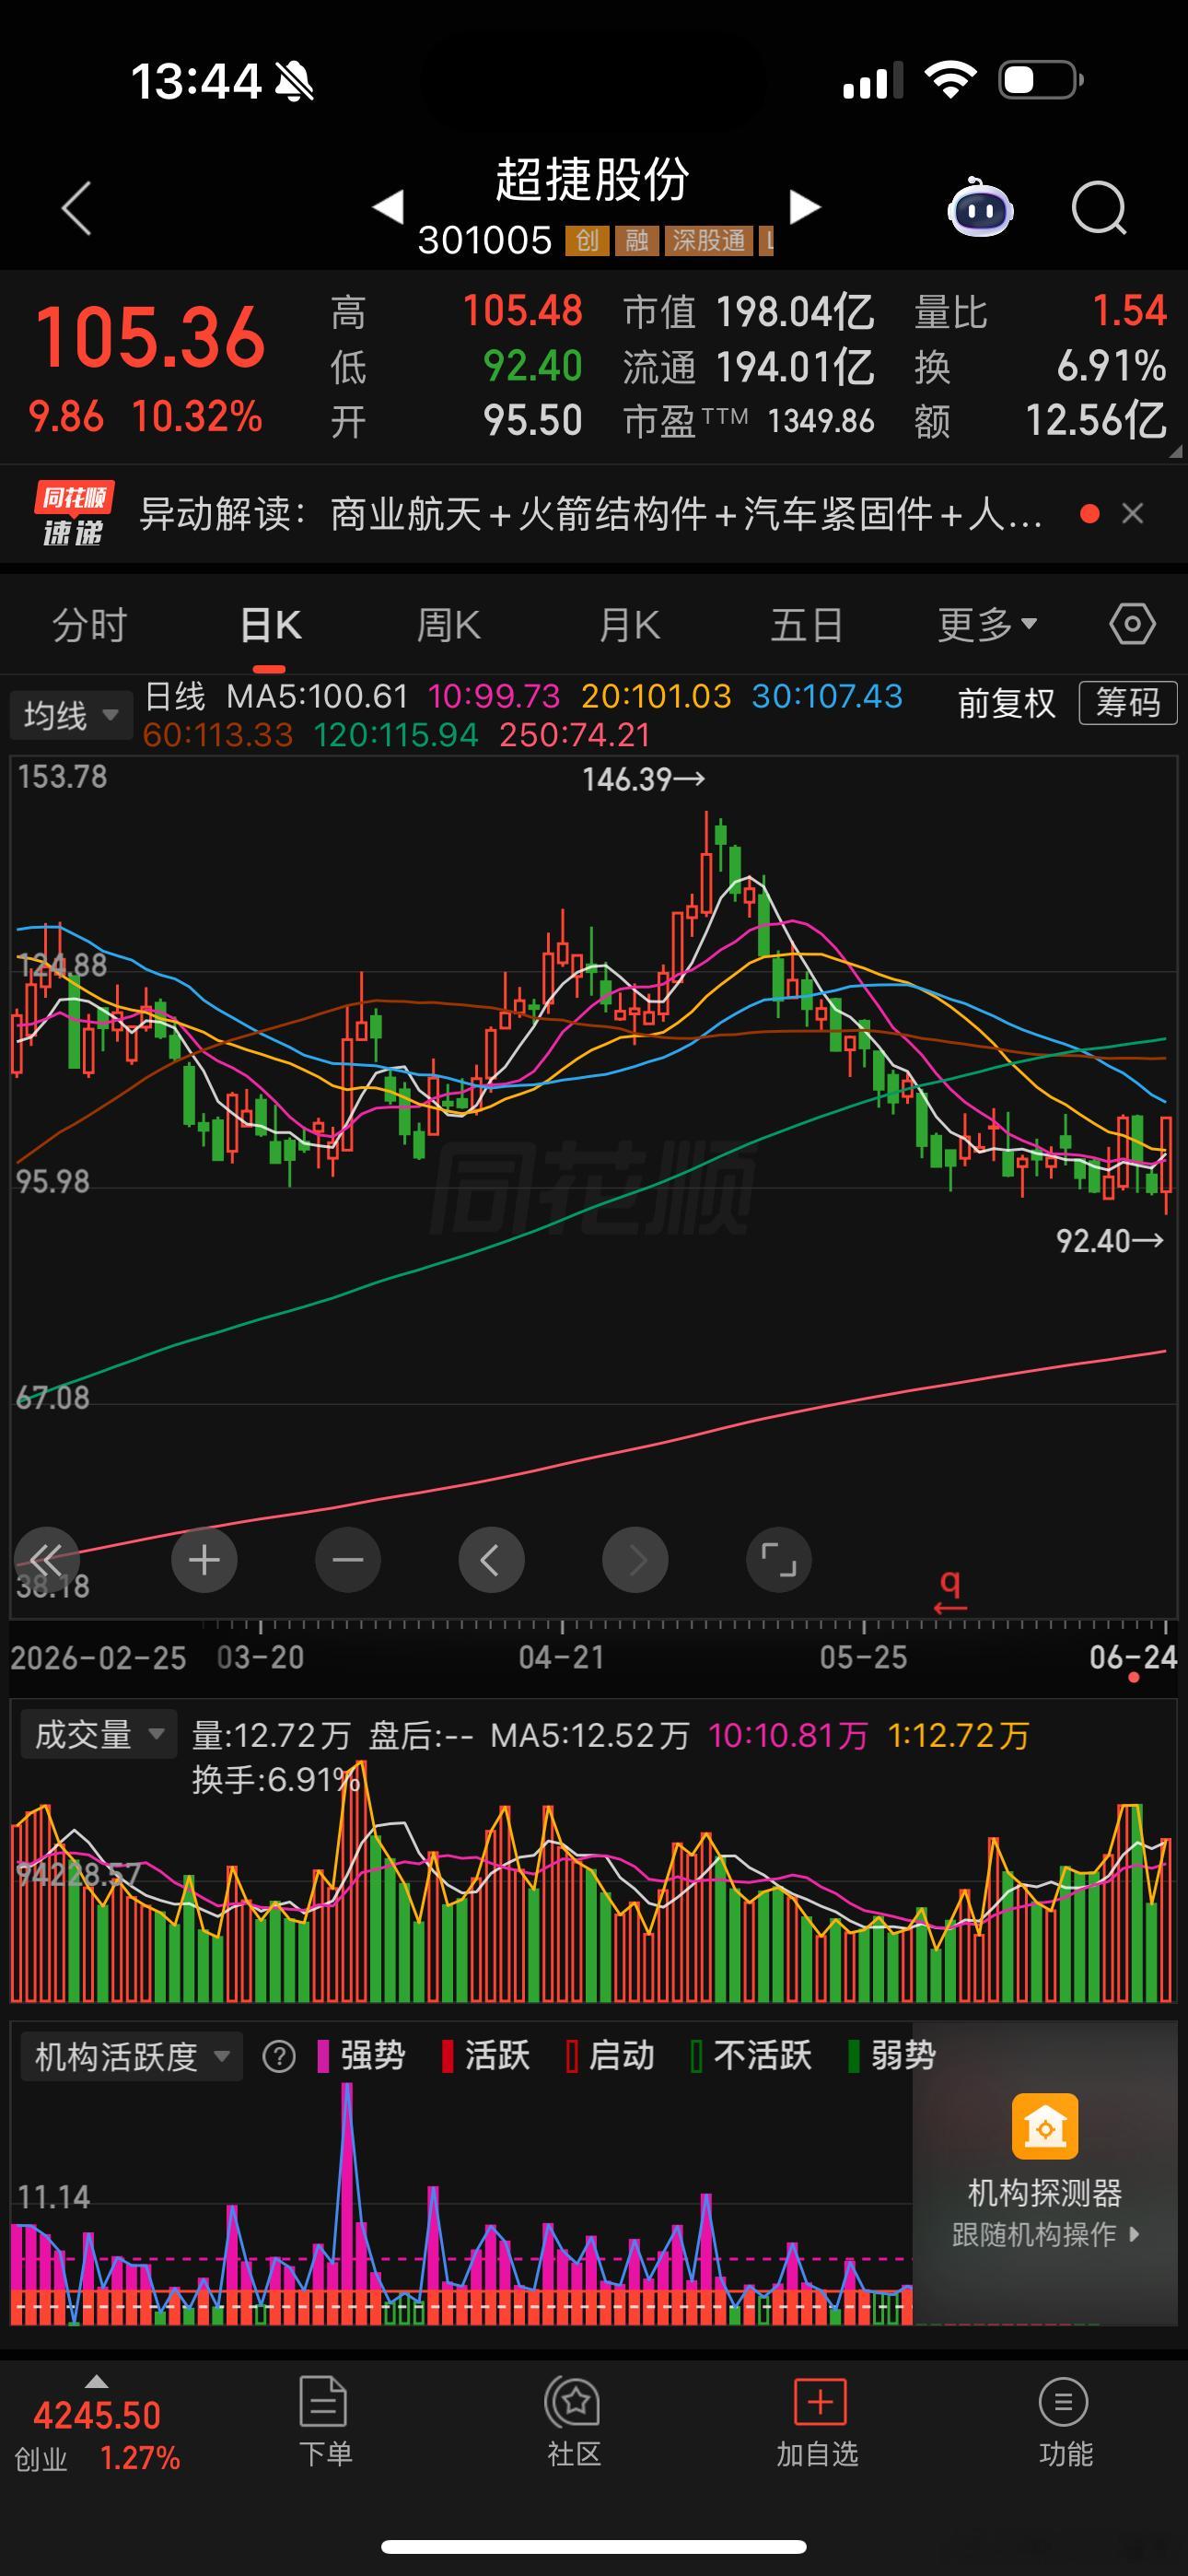The image size is (1188, 2576).
Task: Tap the 活跃 legend item
Action: click(x=486, y=2056)
